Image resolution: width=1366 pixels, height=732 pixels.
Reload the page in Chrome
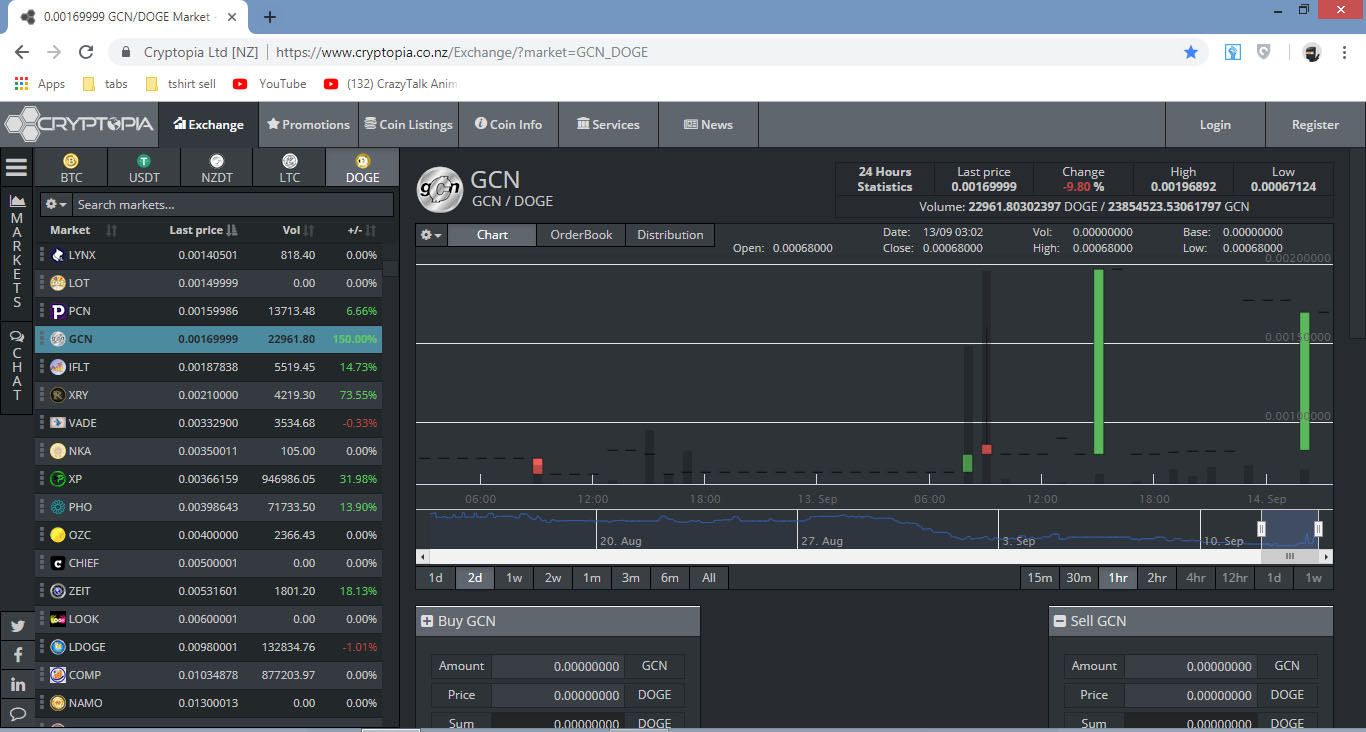86,52
